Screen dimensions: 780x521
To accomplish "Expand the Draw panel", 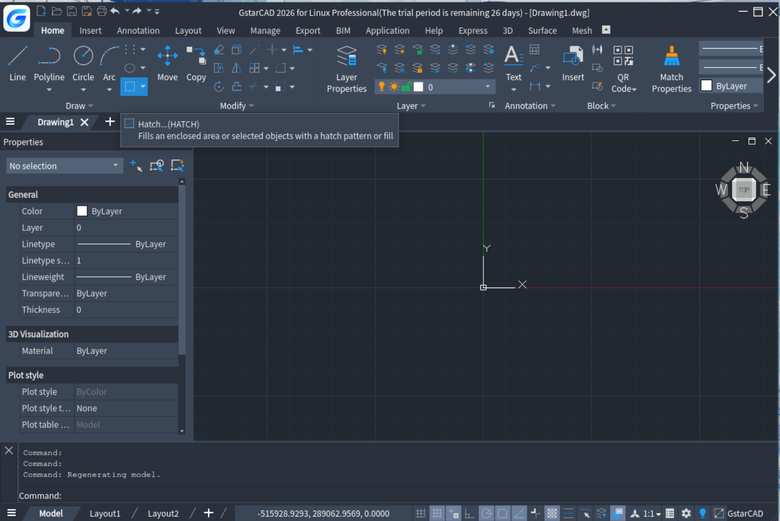I will tap(79, 105).
